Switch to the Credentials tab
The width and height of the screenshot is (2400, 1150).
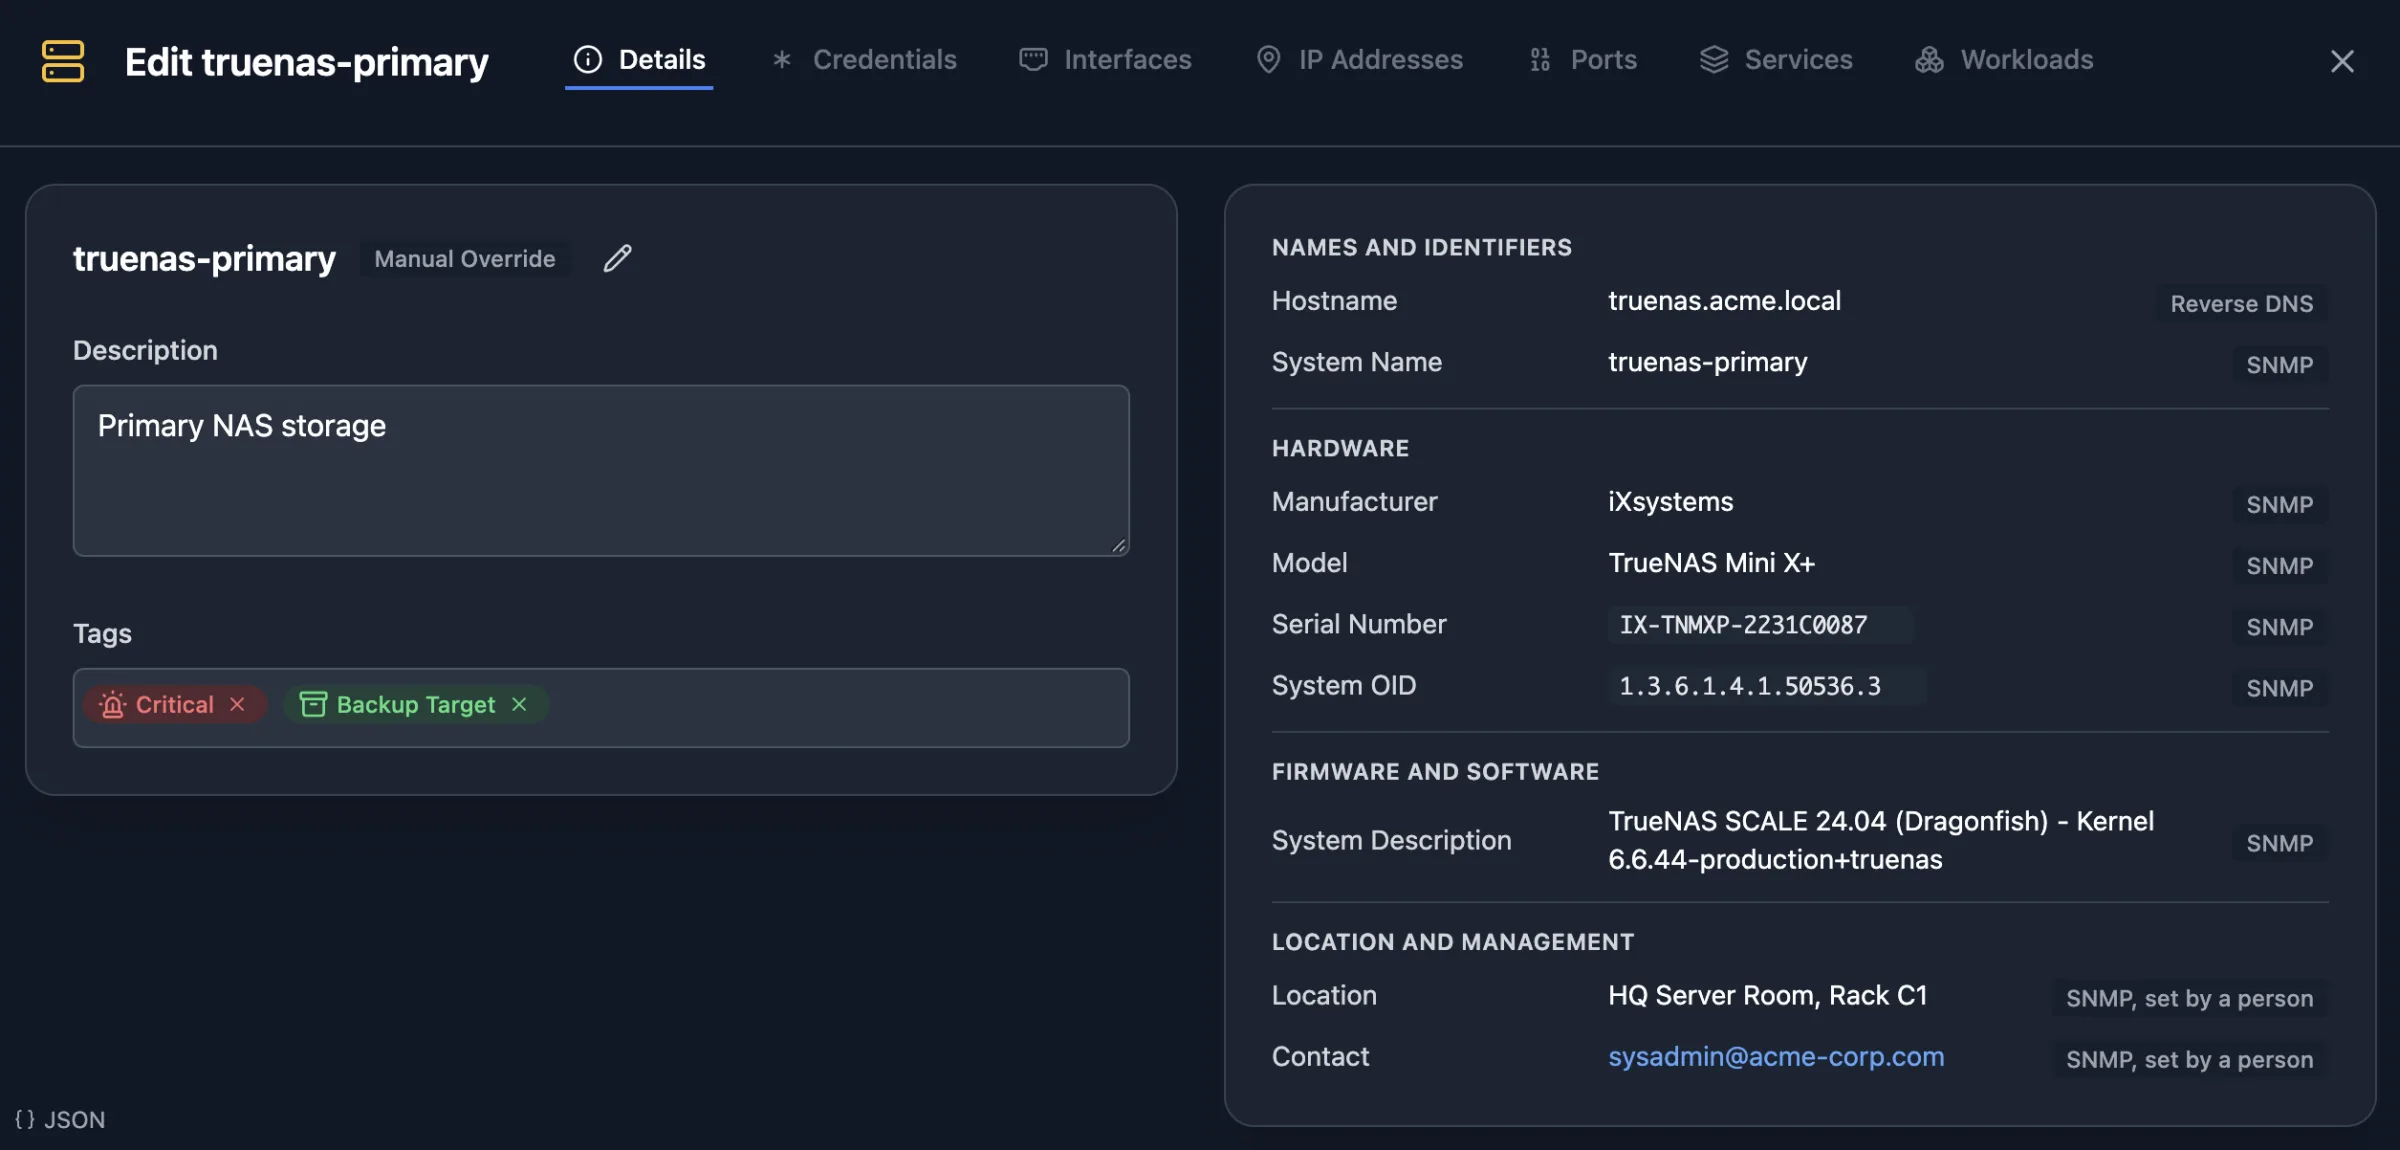coord(864,60)
